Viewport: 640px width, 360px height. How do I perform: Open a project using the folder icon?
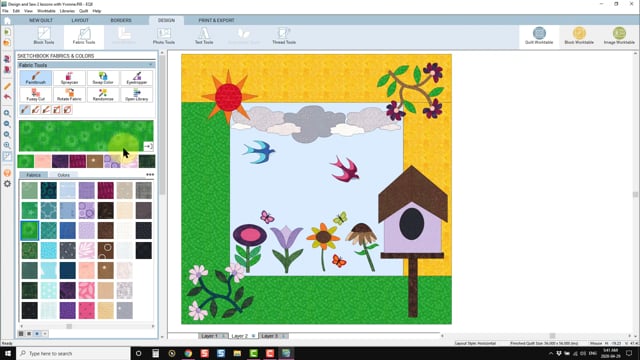[x=7, y=43]
